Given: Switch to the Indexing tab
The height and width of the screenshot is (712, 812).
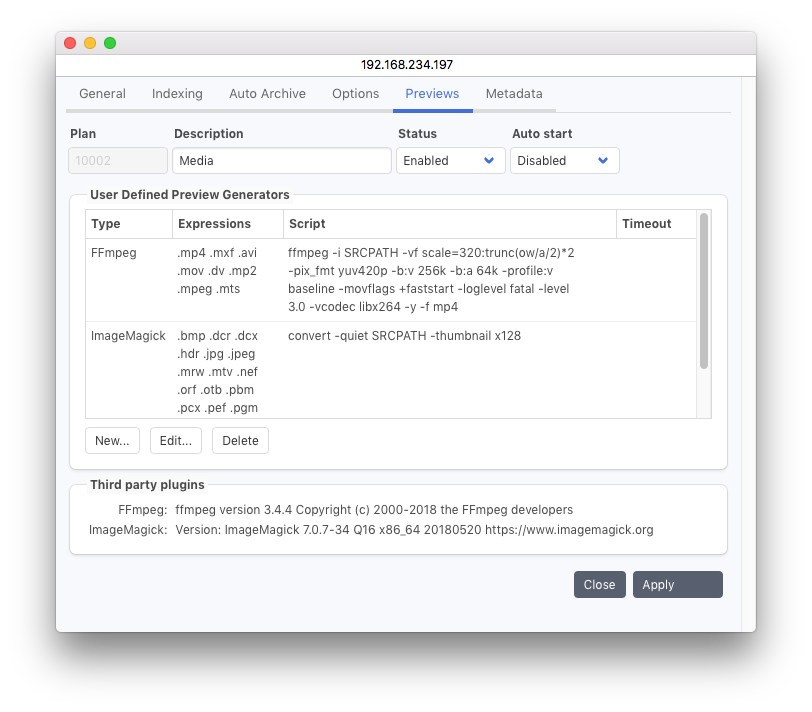Looking at the screenshot, I should pyautogui.click(x=177, y=94).
